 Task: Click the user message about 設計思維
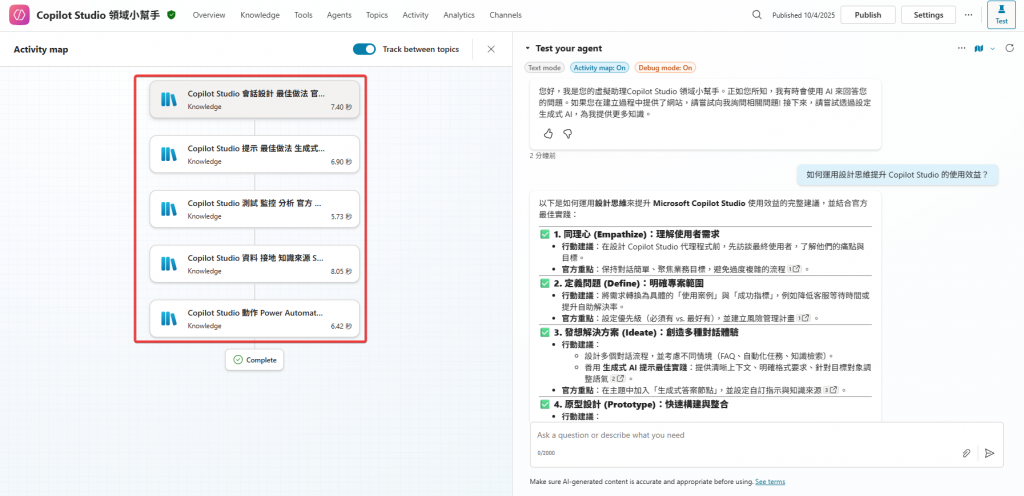tap(897, 174)
